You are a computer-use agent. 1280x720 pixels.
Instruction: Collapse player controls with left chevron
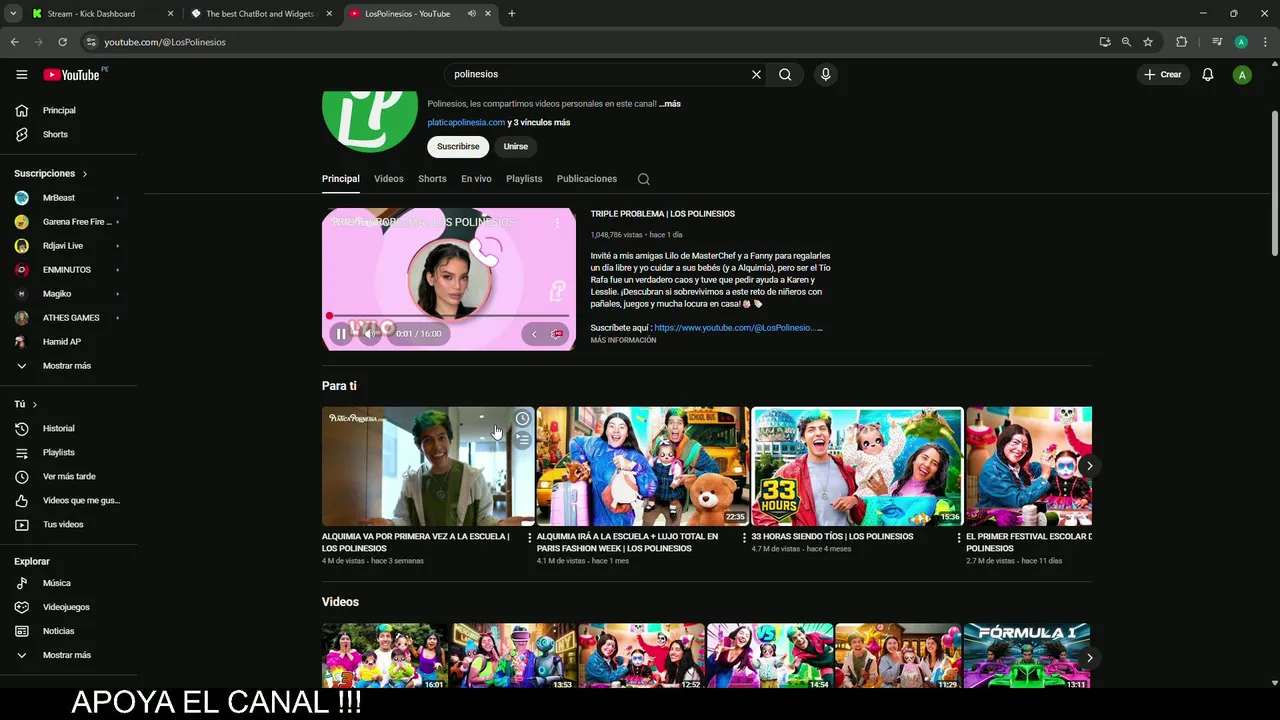pos(534,334)
